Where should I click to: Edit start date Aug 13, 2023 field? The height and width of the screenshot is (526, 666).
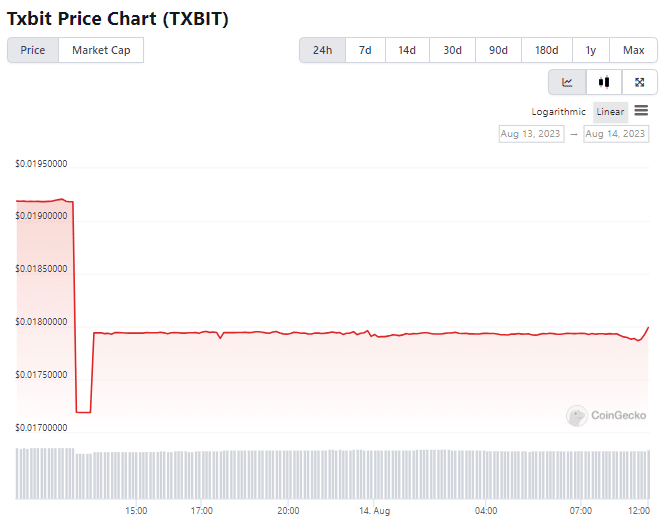click(x=531, y=134)
